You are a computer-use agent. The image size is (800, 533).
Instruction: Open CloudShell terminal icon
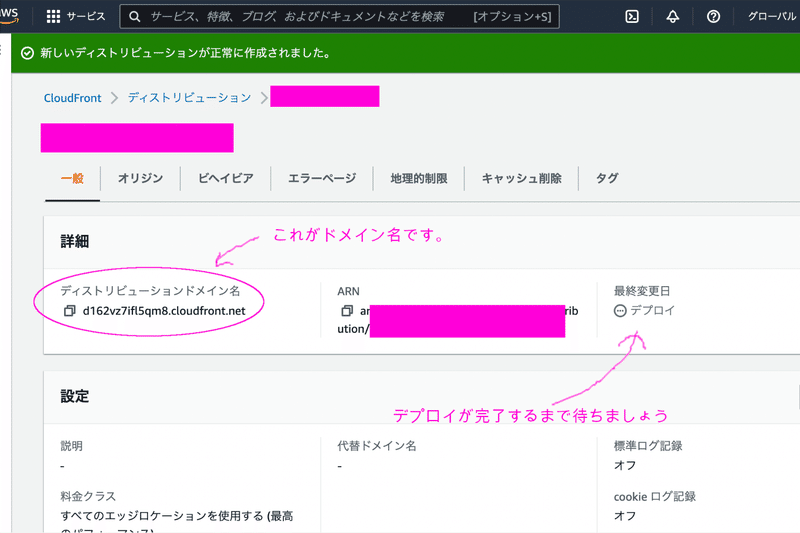coord(632,16)
